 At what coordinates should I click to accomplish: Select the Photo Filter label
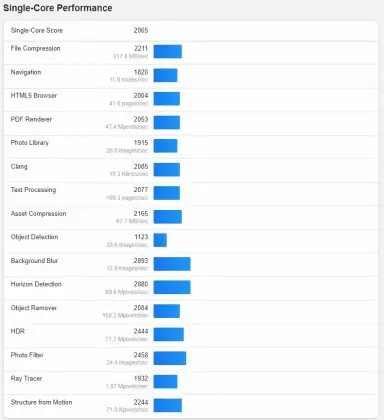(27, 355)
